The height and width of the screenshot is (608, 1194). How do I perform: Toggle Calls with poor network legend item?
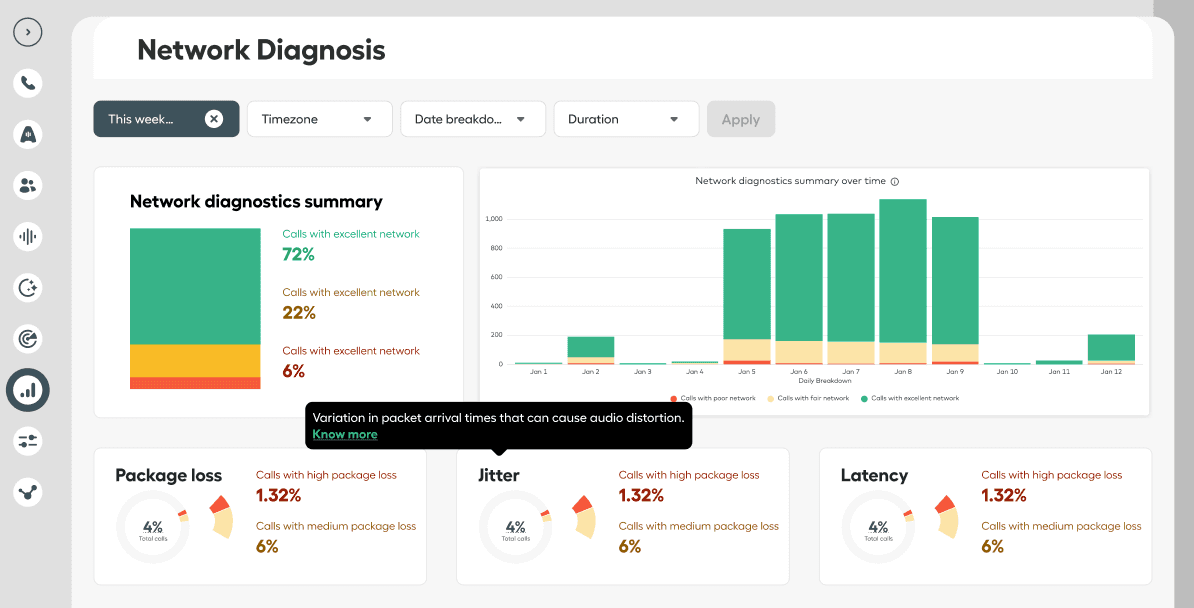[713, 398]
